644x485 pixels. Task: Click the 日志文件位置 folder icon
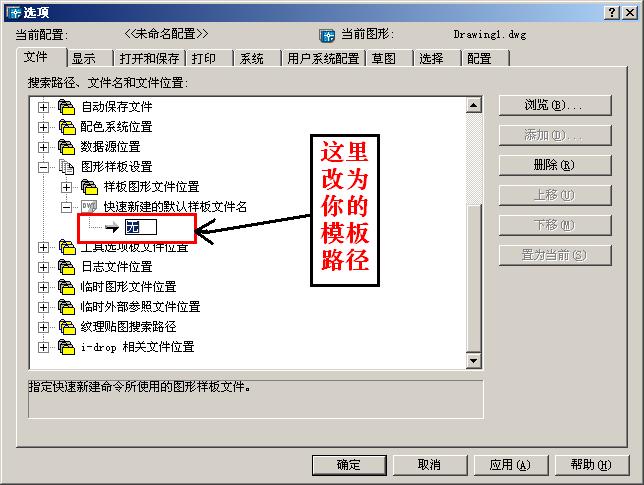tap(66, 267)
